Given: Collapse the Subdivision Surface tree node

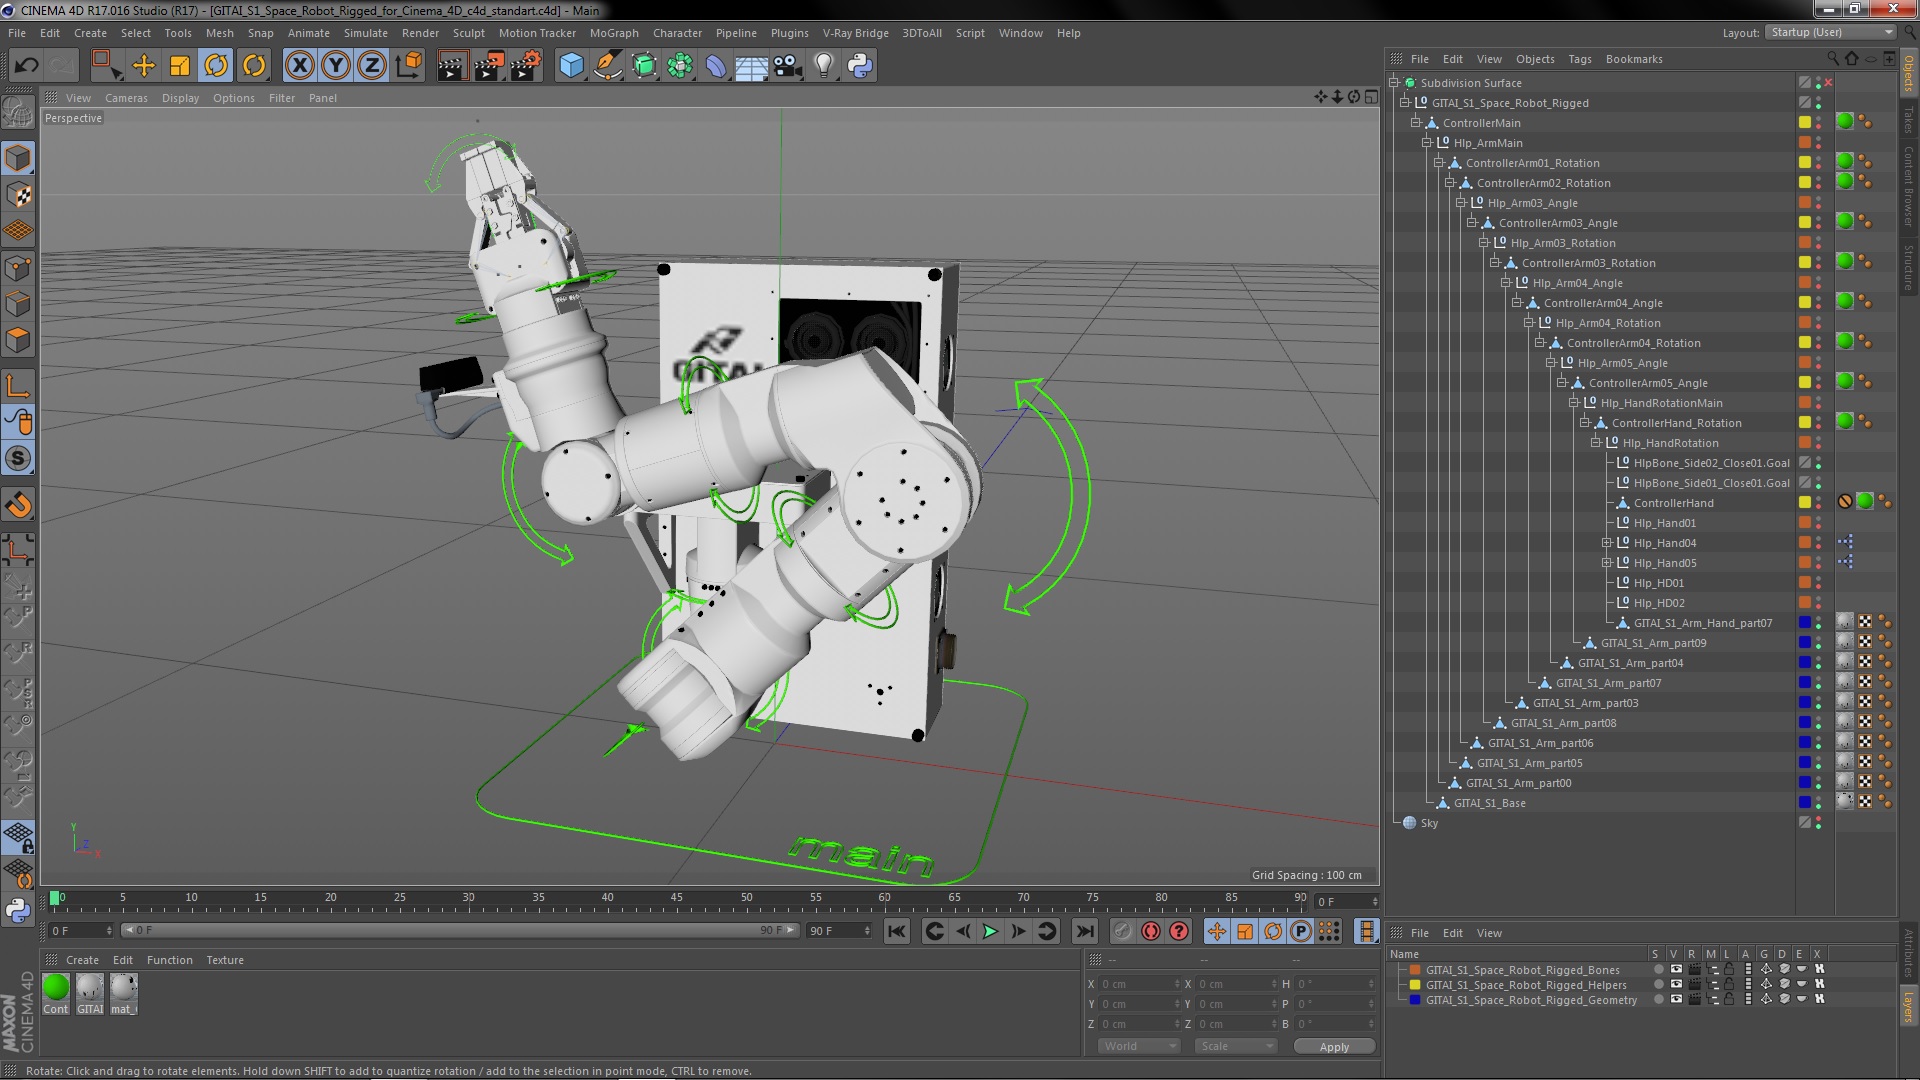Looking at the screenshot, I should pyautogui.click(x=1394, y=83).
